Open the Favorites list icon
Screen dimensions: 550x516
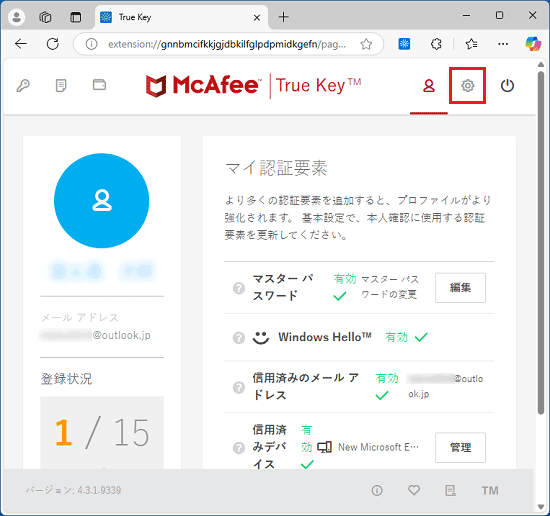[471, 44]
